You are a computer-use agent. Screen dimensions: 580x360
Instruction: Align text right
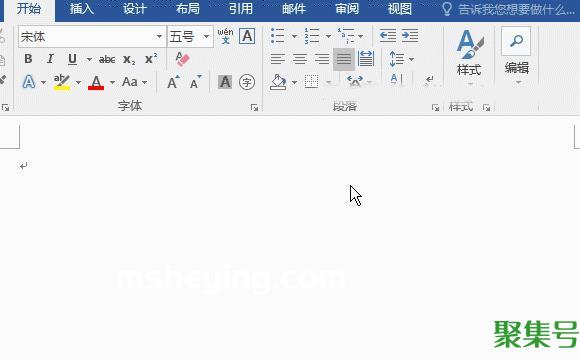click(322, 59)
